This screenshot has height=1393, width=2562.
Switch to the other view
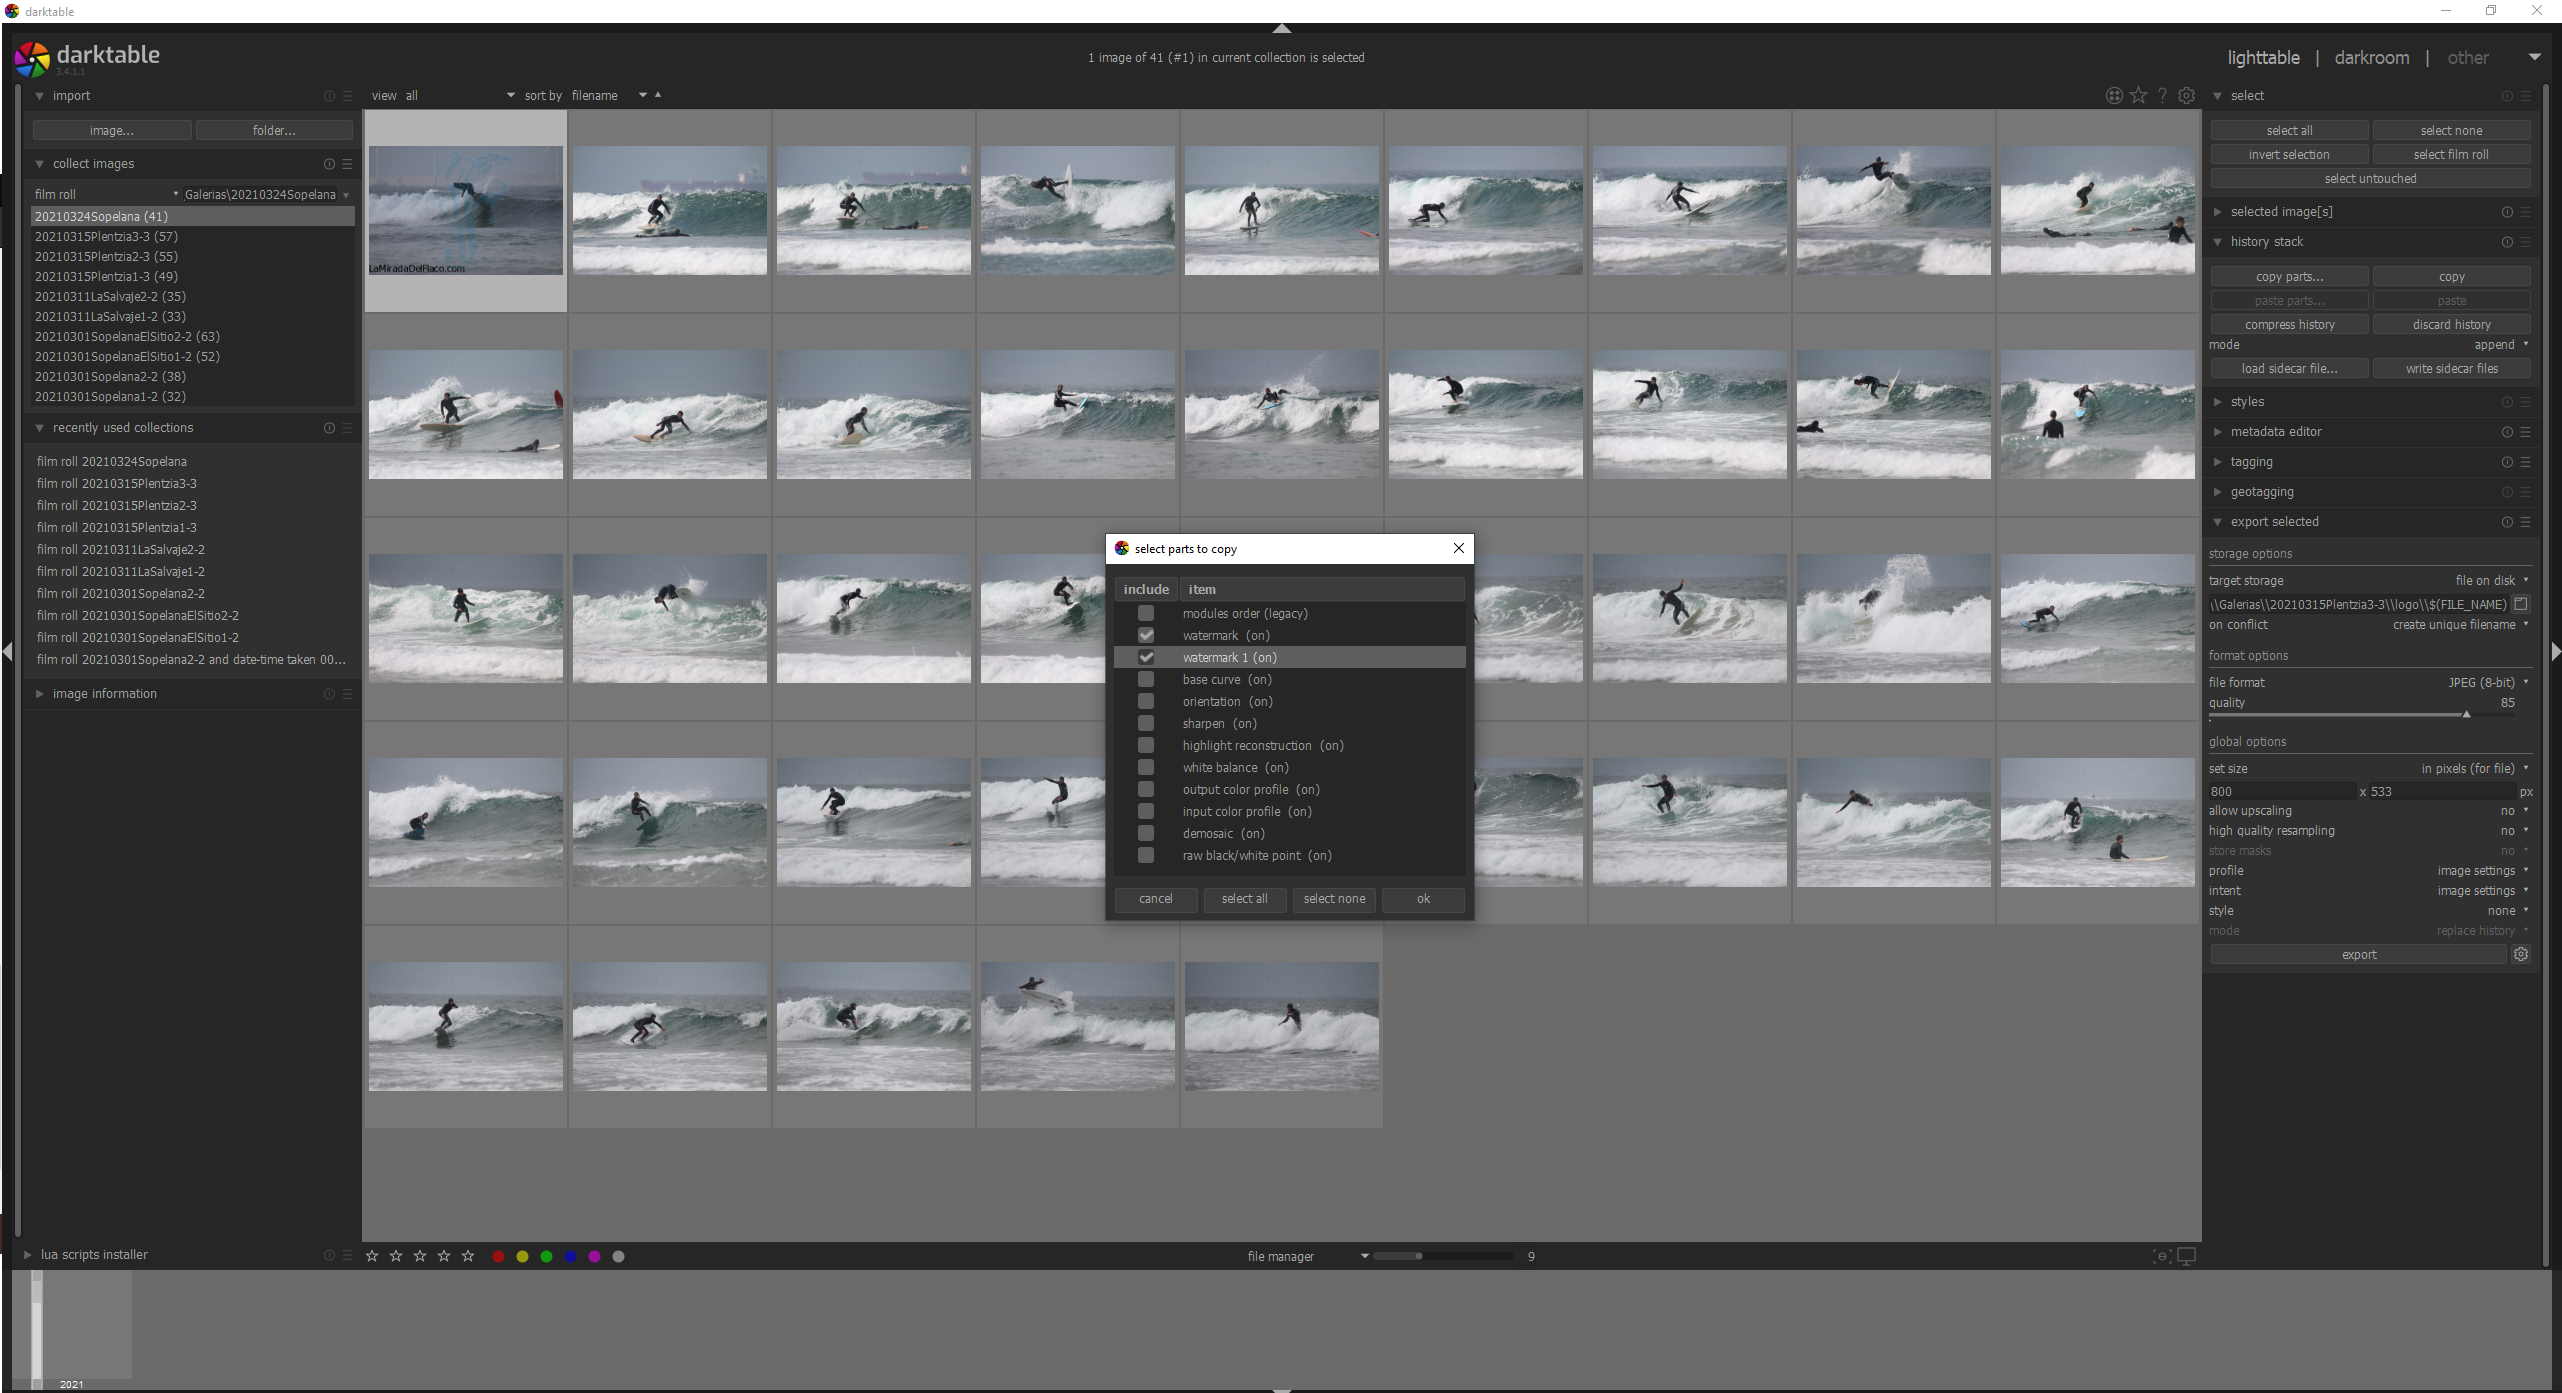[2468, 57]
